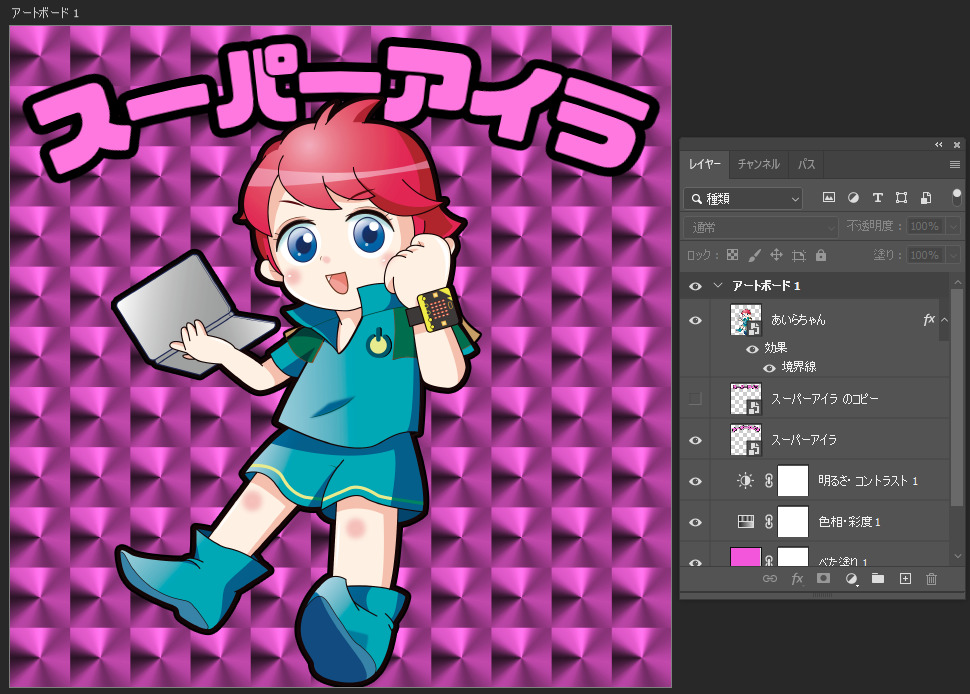Hide the べた塗り 1 fill layer
The image size is (970, 694).
(x=695, y=562)
